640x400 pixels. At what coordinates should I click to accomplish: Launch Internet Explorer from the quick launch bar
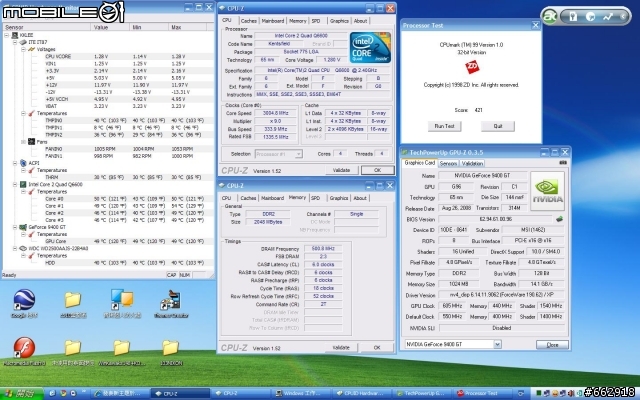click(52, 393)
